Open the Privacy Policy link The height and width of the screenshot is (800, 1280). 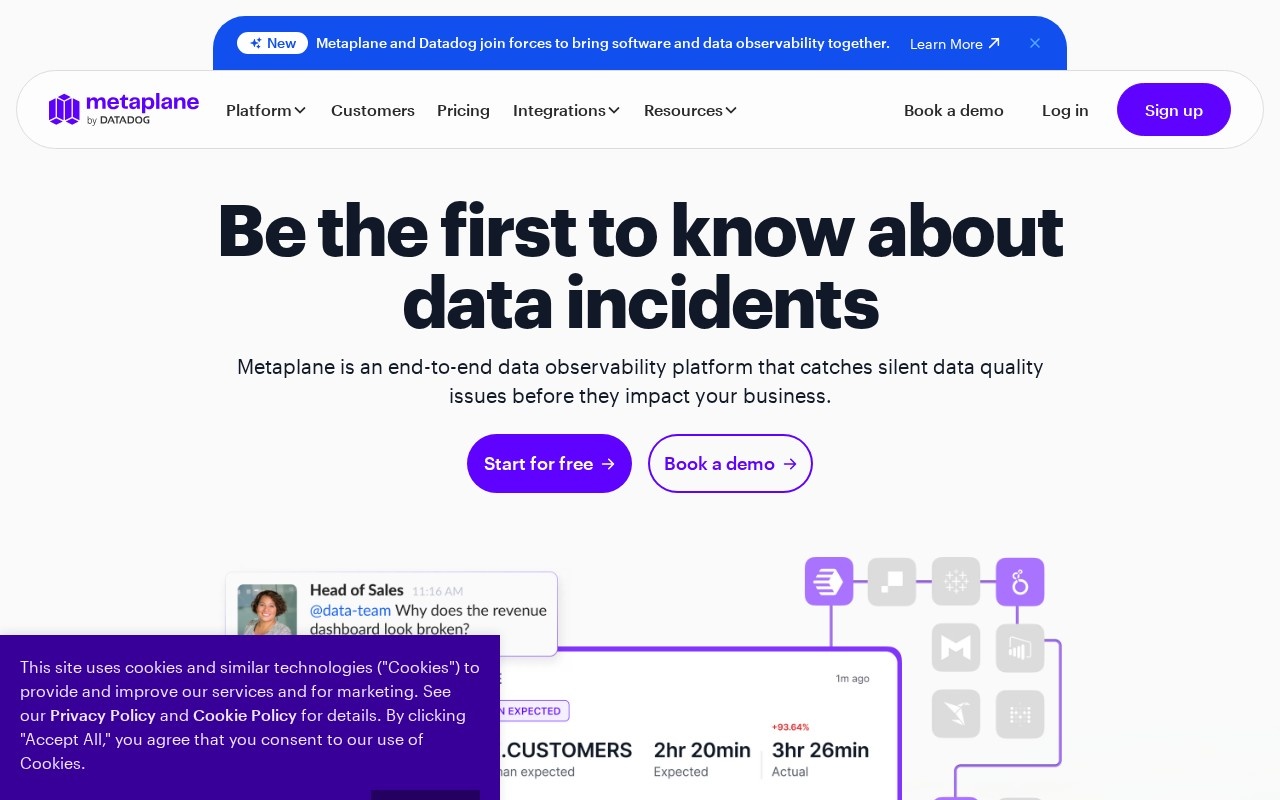click(x=103, y=715)
